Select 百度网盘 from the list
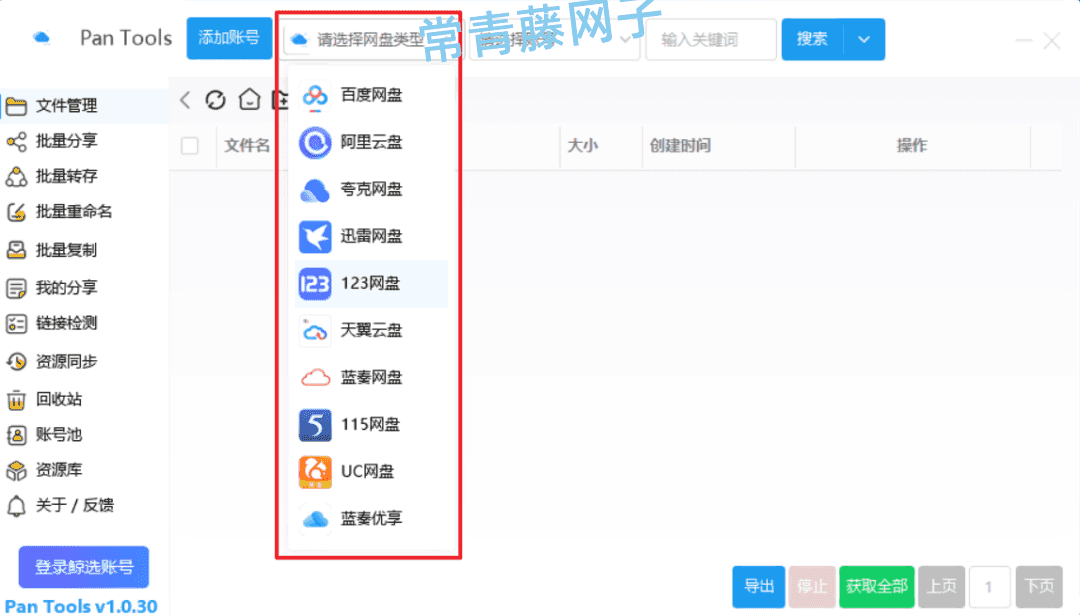This screenshot has width=1080, height=615. 371,95
